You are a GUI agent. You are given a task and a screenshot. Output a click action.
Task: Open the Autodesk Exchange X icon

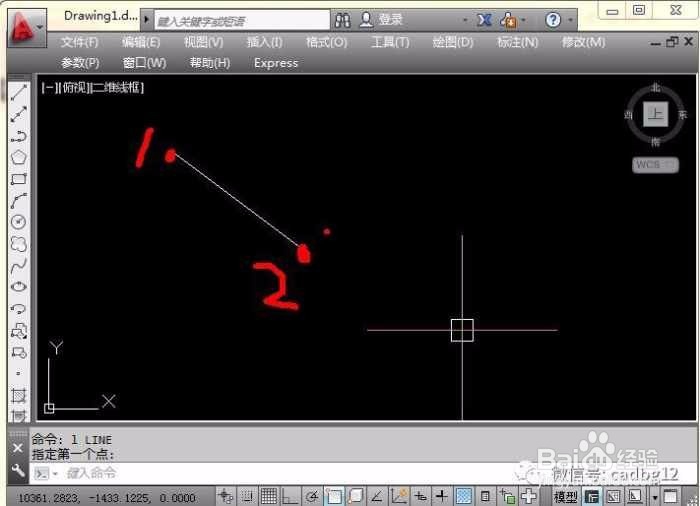click(484, 20)
